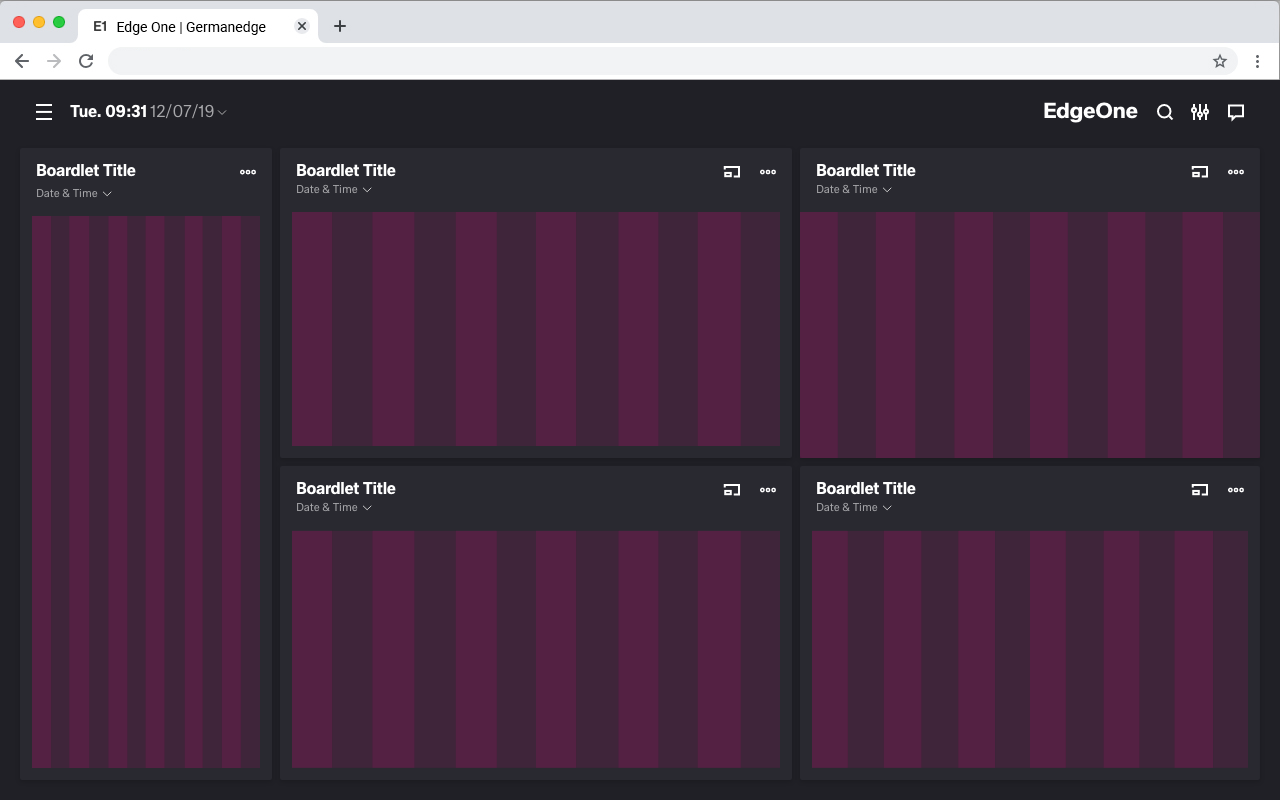Click the expand icon on top-right boardlet
Image resolution: width=1280 pixels, height=800 pixels.
(1200, 172)
